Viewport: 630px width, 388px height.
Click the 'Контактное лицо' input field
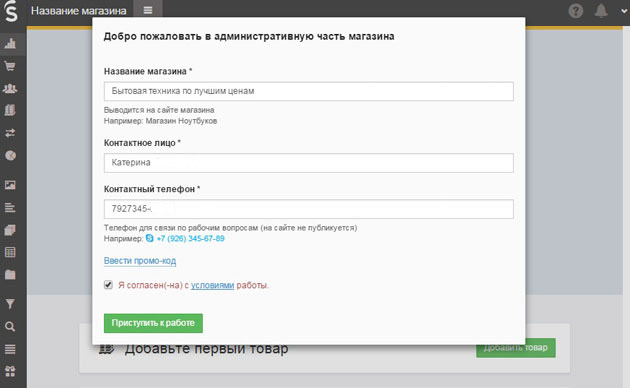point(309,163)
